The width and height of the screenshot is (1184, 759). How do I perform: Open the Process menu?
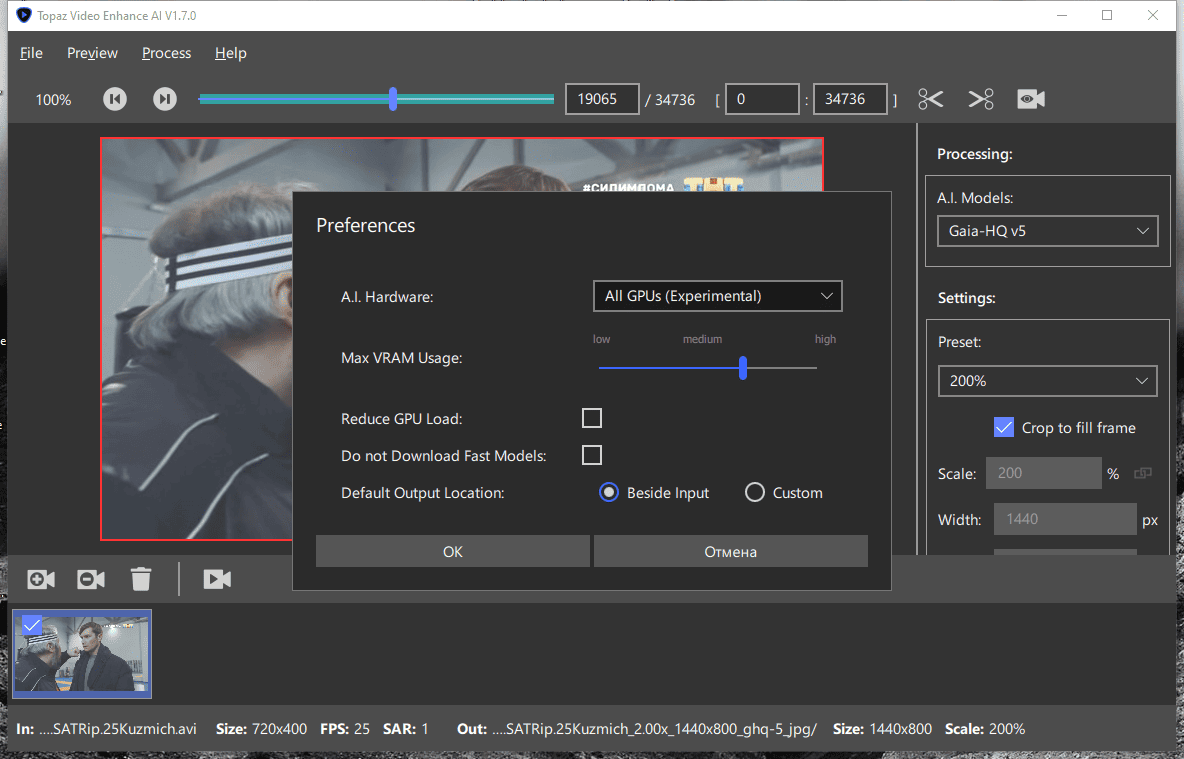(166, 53)
